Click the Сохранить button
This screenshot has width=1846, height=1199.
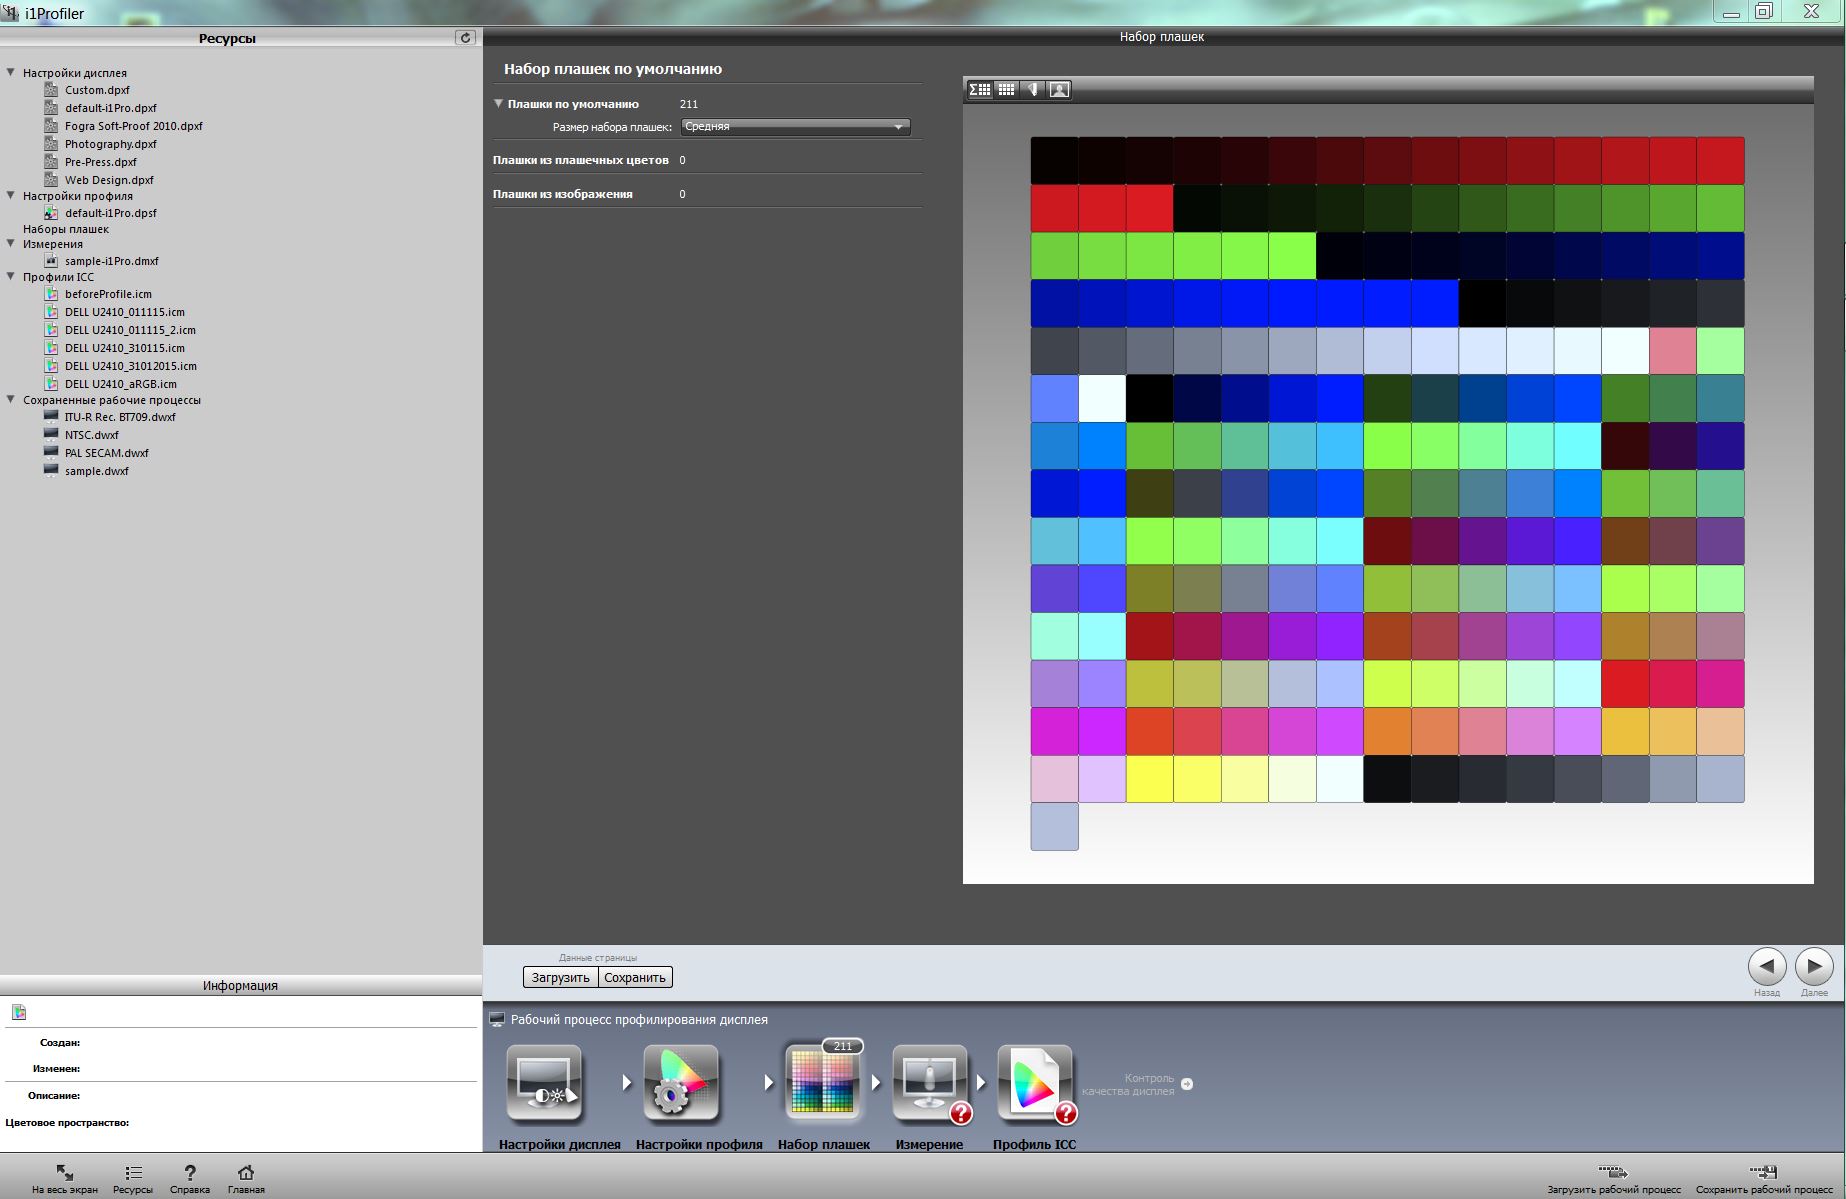pos(635,977)
